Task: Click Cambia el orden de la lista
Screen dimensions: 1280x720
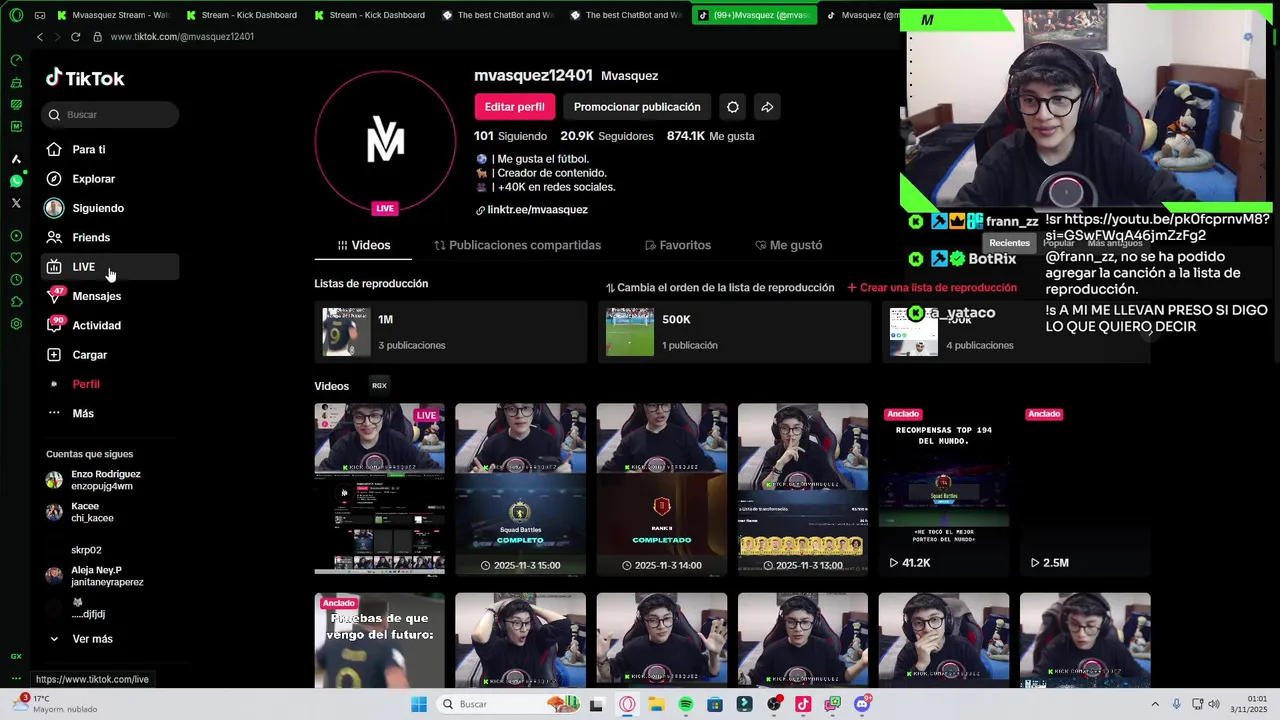Action: 720,288
